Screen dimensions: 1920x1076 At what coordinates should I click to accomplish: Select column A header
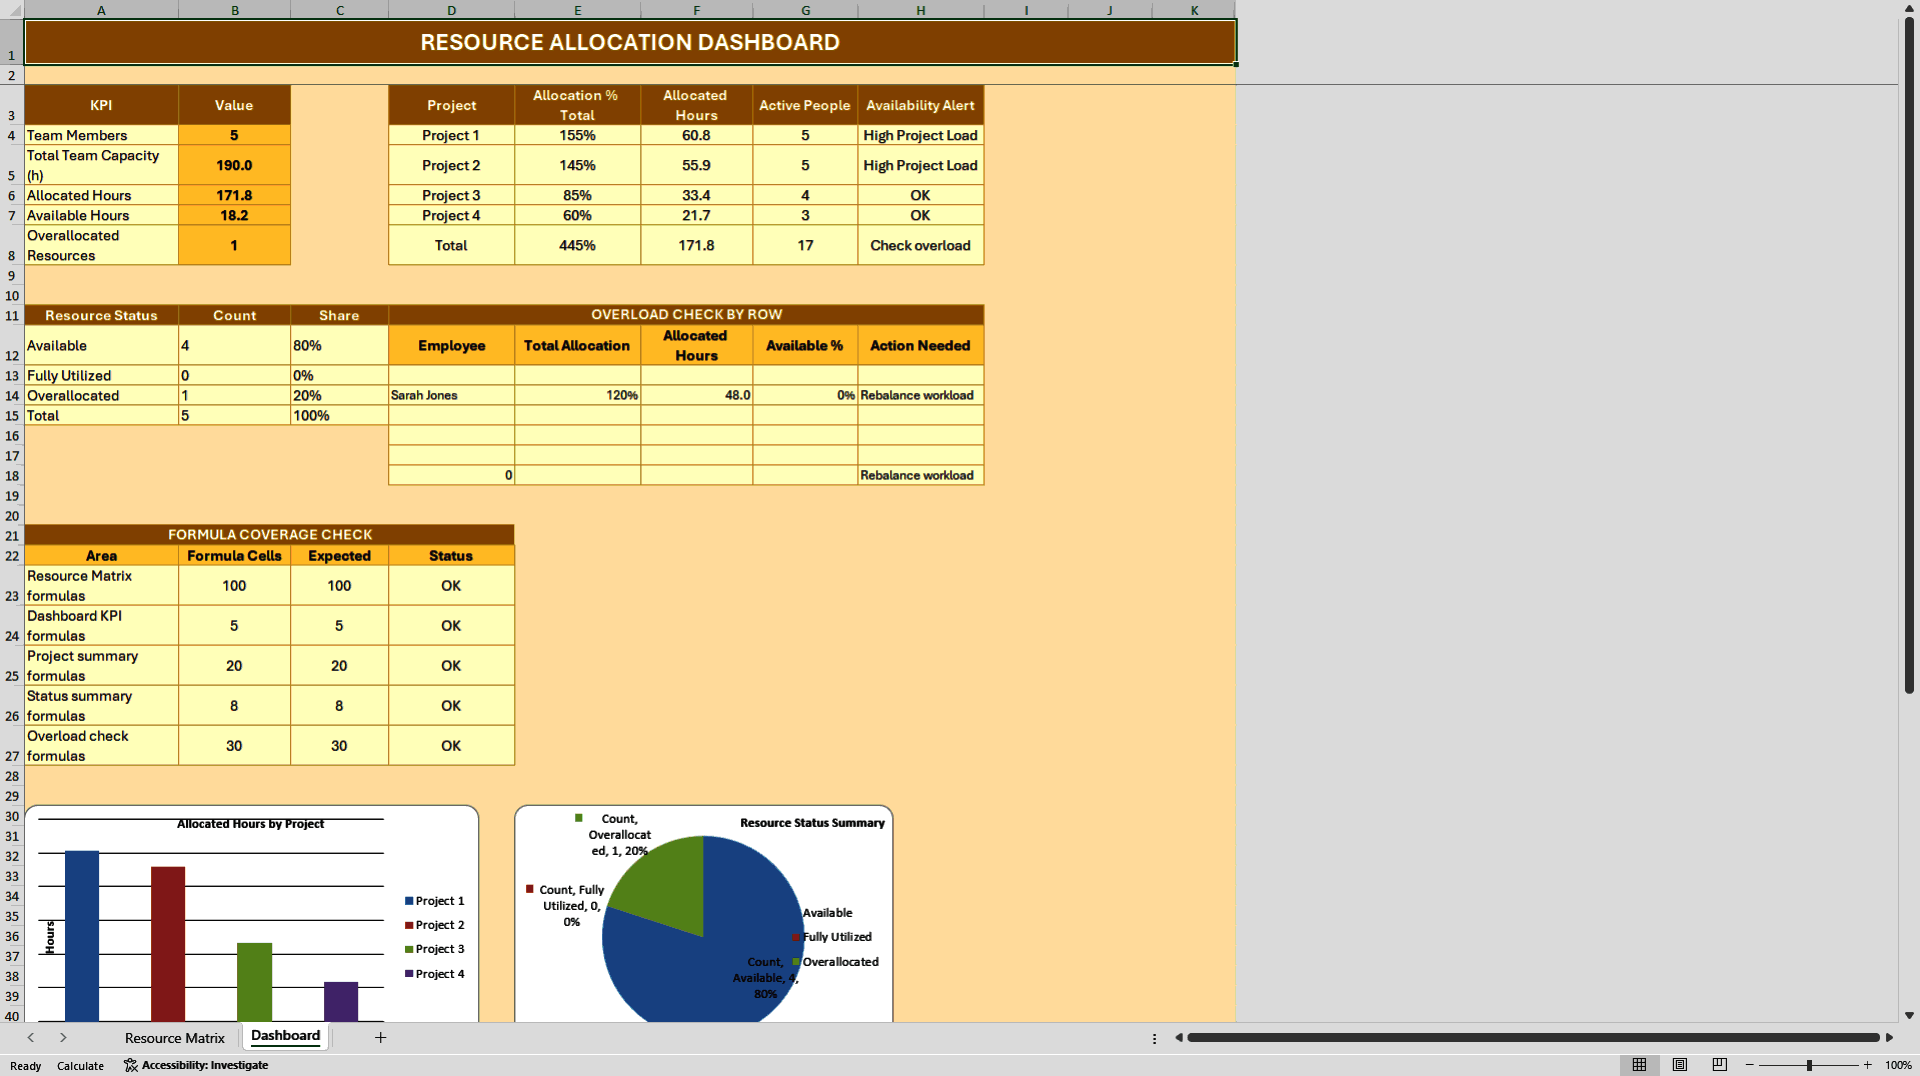[x=101, y=10]
